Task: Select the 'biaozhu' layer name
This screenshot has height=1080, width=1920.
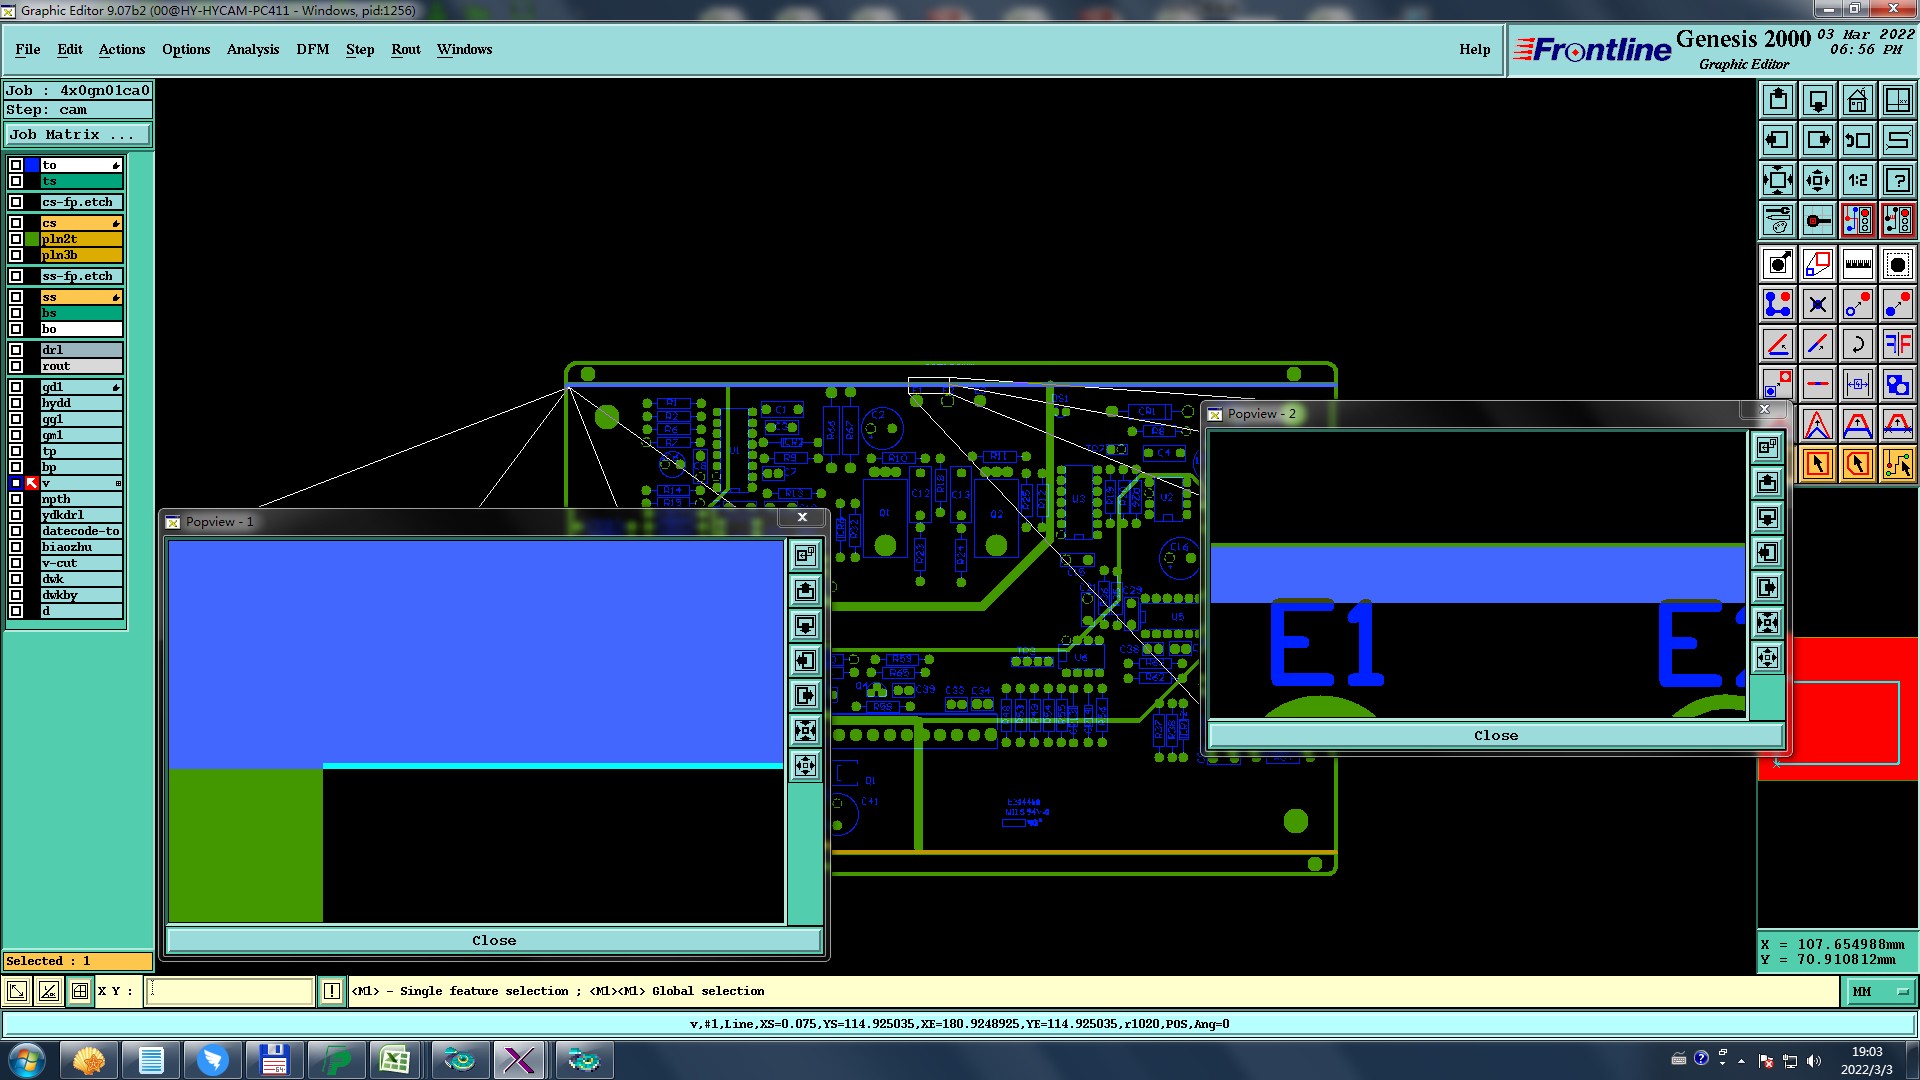Action: pyautogui.click(x=81, y=547)
